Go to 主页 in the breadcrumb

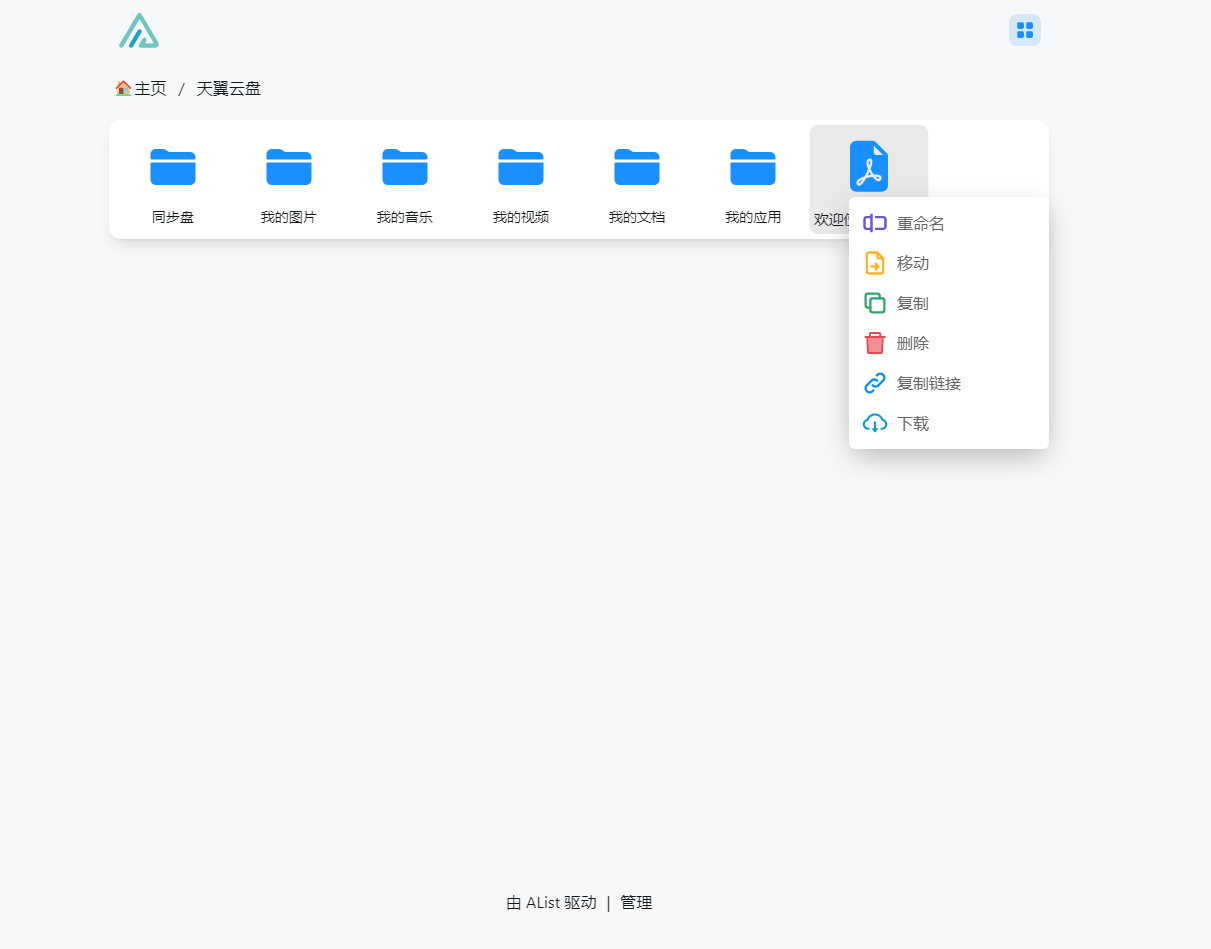(x=151, y=89)
